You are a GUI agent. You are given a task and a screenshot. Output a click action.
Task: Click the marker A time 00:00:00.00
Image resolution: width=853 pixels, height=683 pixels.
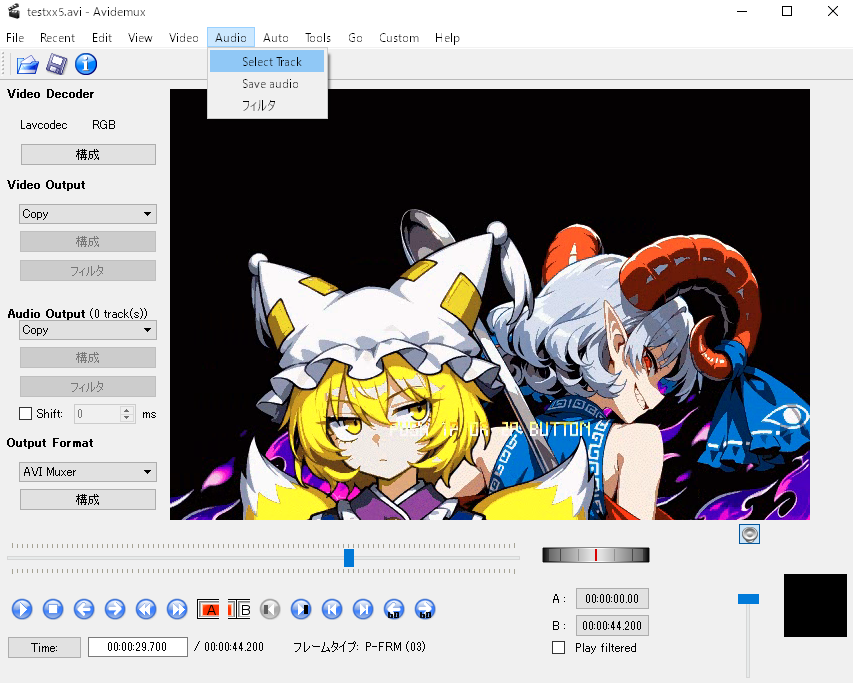click(612, 599)
